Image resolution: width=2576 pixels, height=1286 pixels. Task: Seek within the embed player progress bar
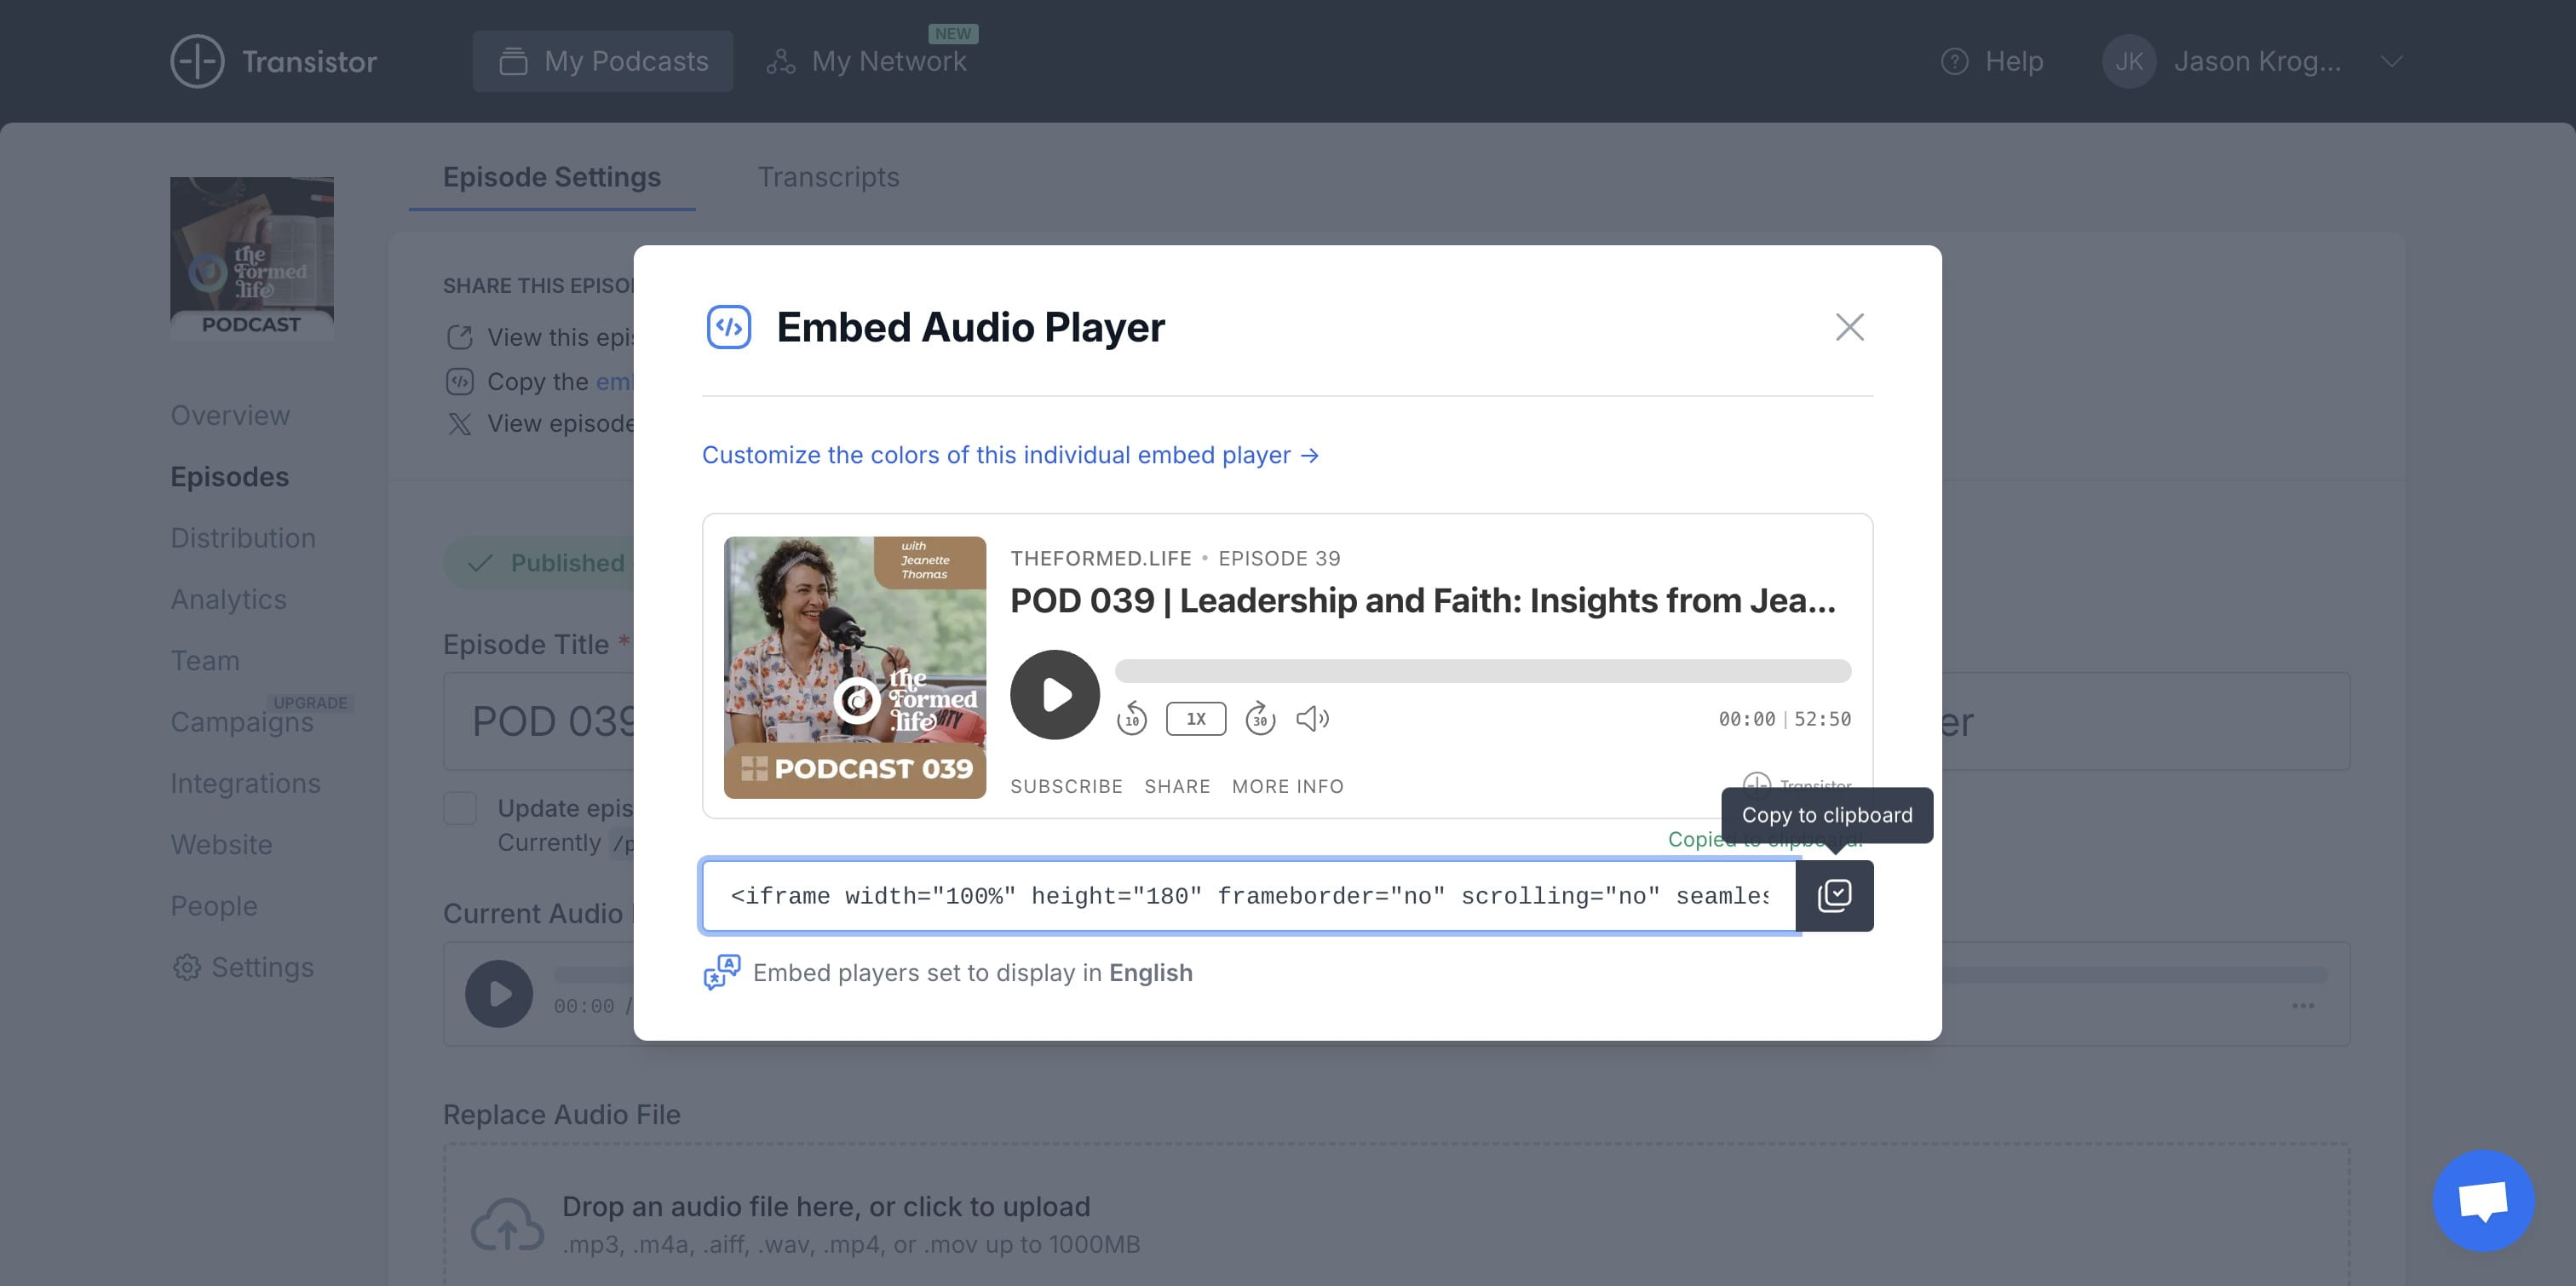[x=1482, y=671]
